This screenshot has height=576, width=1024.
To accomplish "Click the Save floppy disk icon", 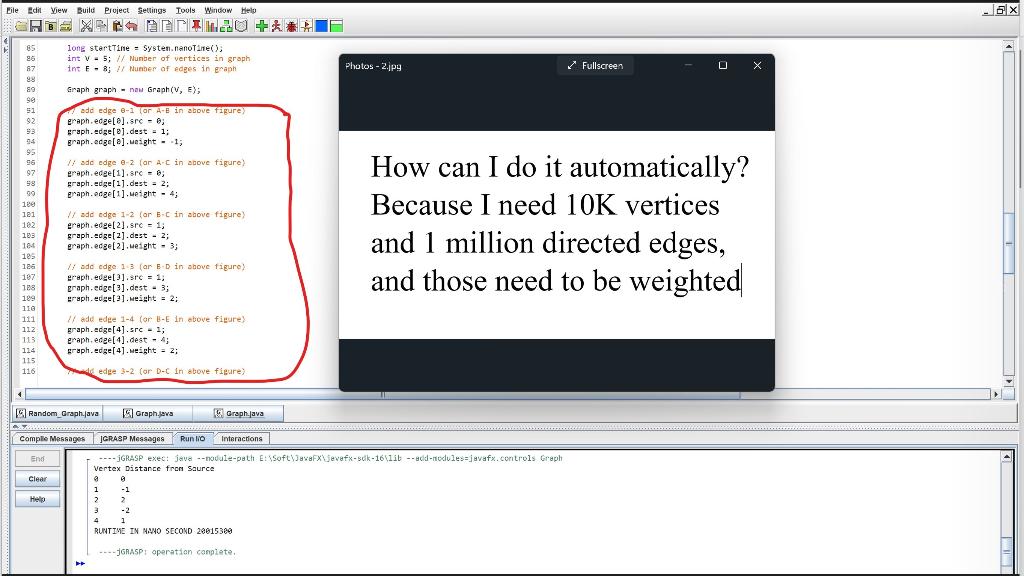I will click(36, 26).
